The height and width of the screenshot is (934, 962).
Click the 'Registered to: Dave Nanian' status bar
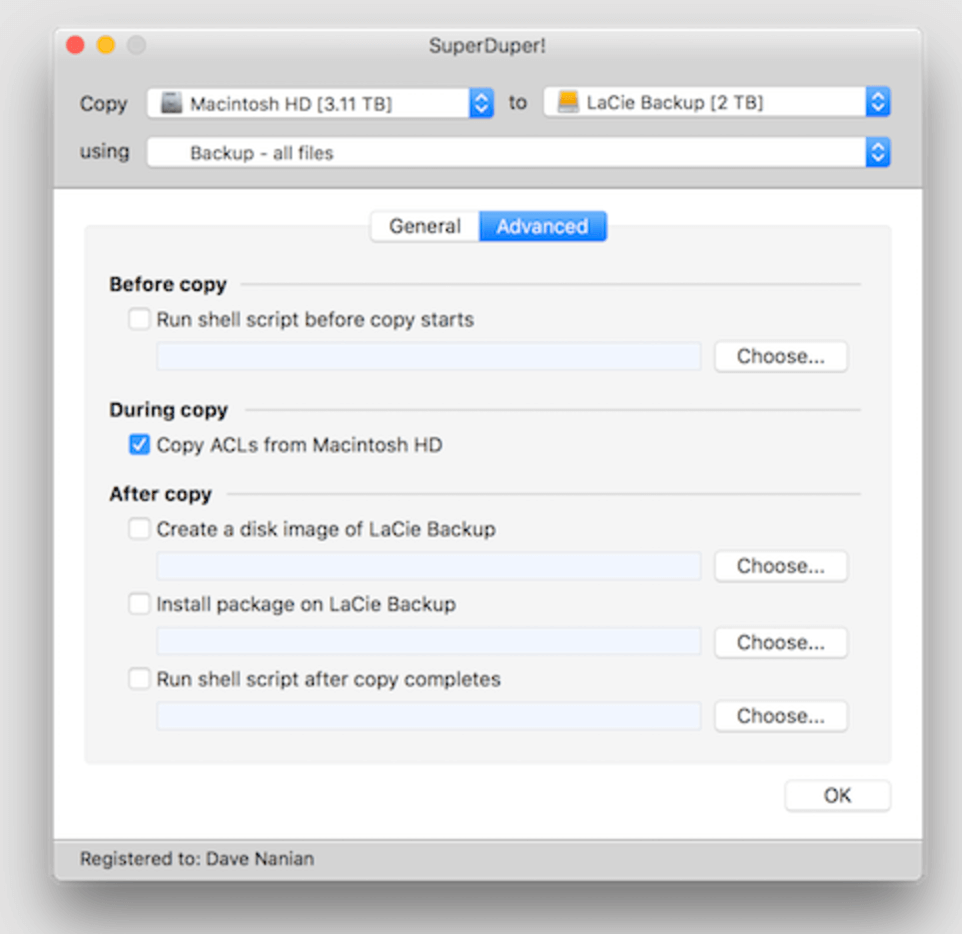click(x=196, y=858)
